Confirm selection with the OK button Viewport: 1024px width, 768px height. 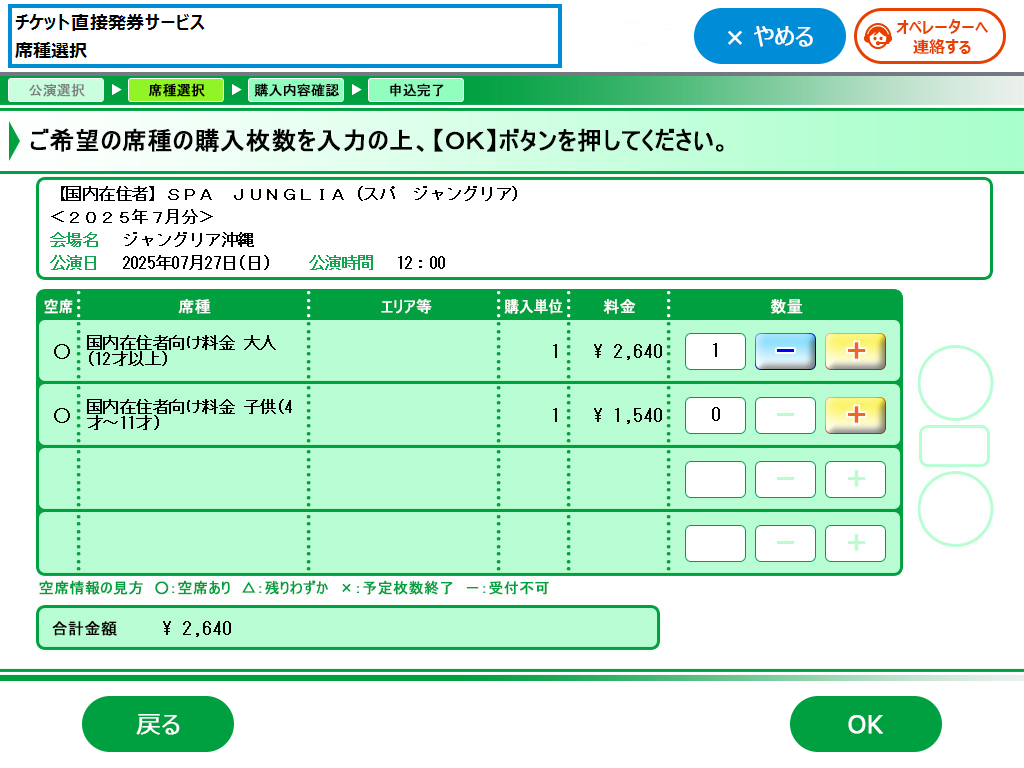(x=865, y=724)
